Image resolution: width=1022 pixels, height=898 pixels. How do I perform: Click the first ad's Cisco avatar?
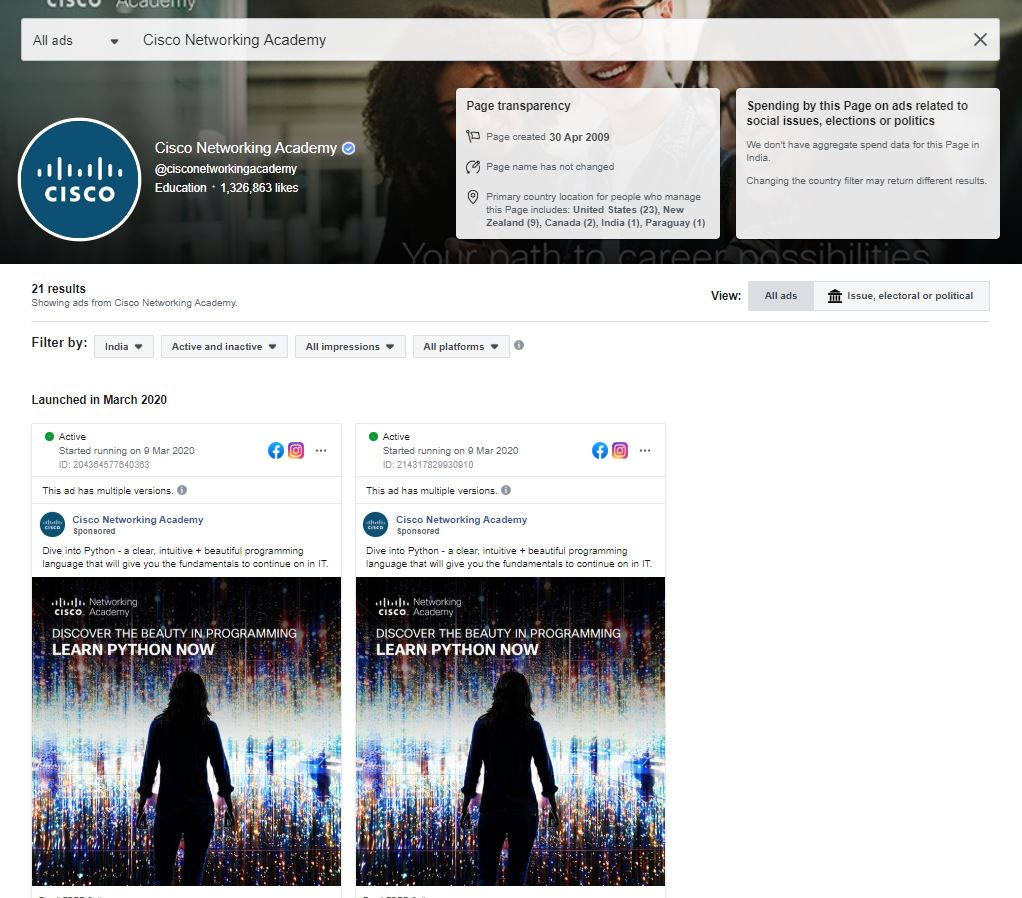pyautogui.click(x=52, y=525)
